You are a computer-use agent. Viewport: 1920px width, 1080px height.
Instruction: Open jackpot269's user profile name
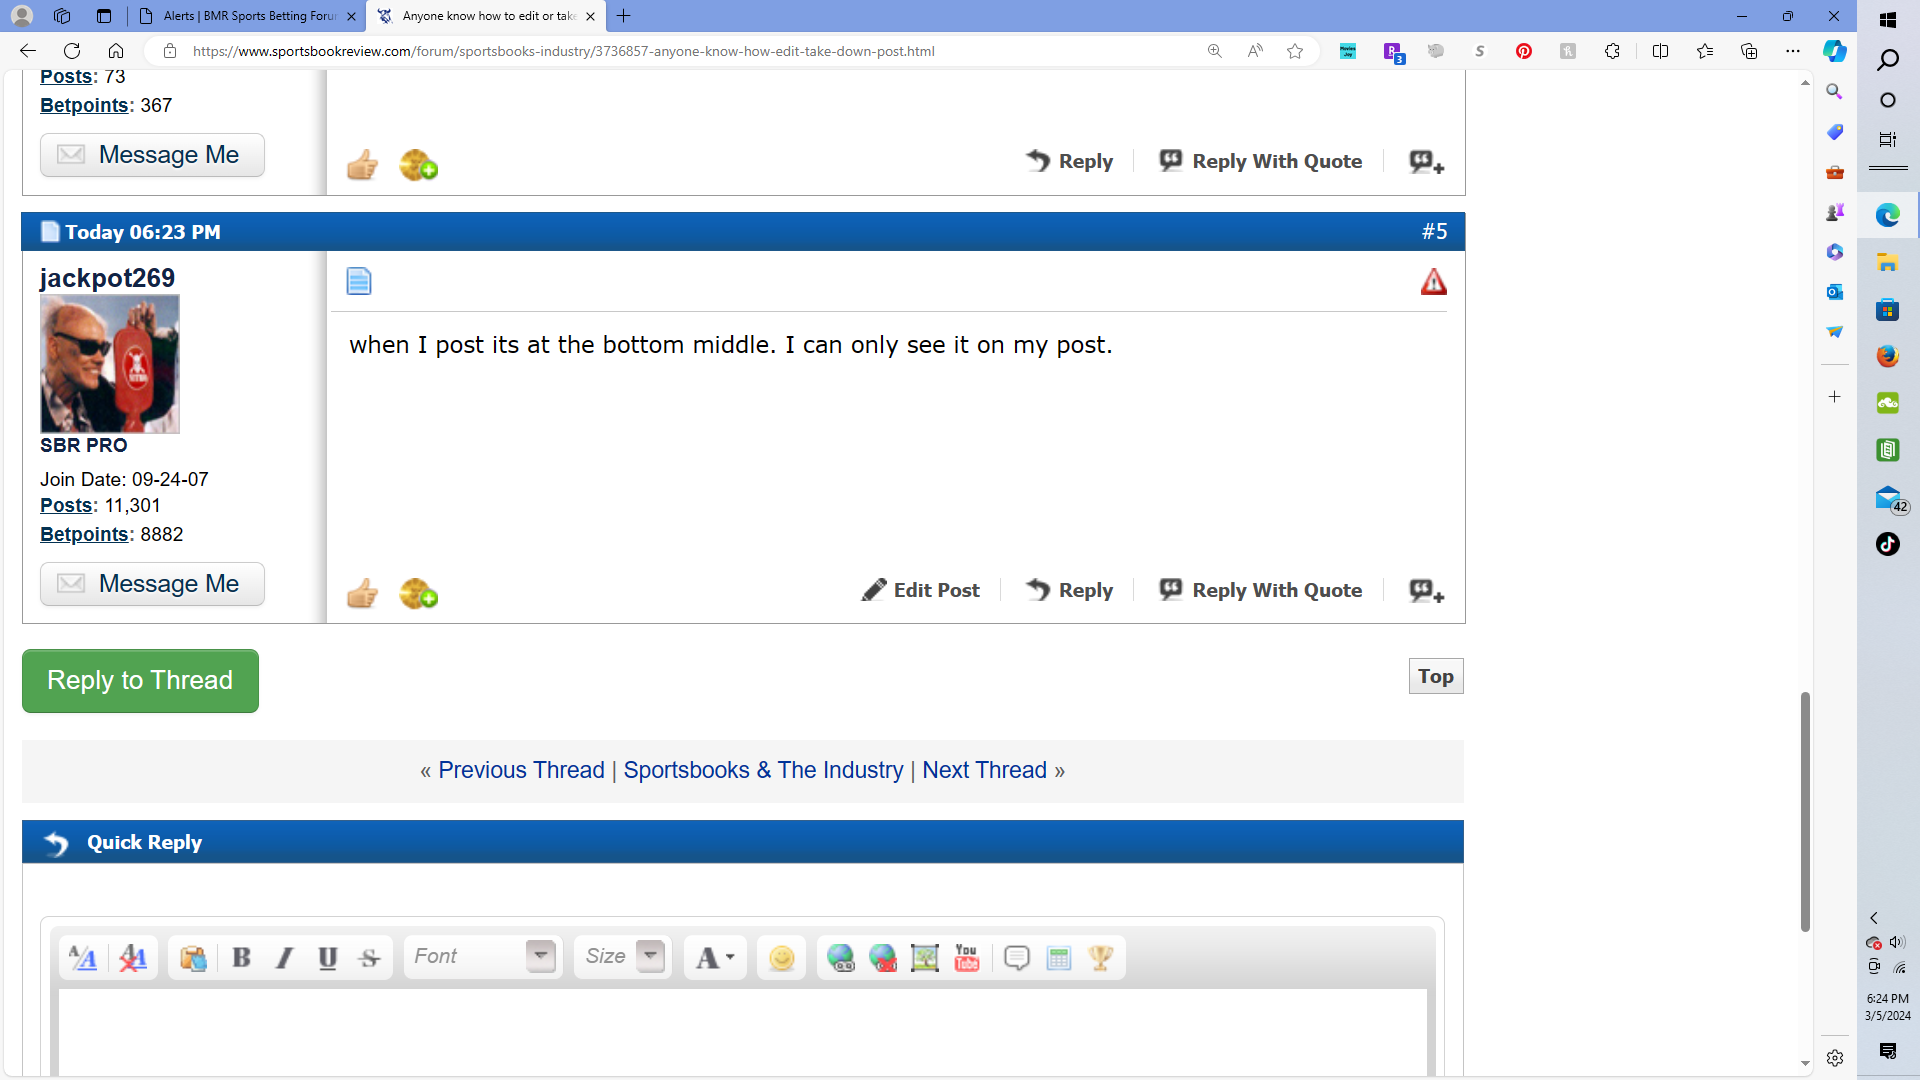coord(107,278)
